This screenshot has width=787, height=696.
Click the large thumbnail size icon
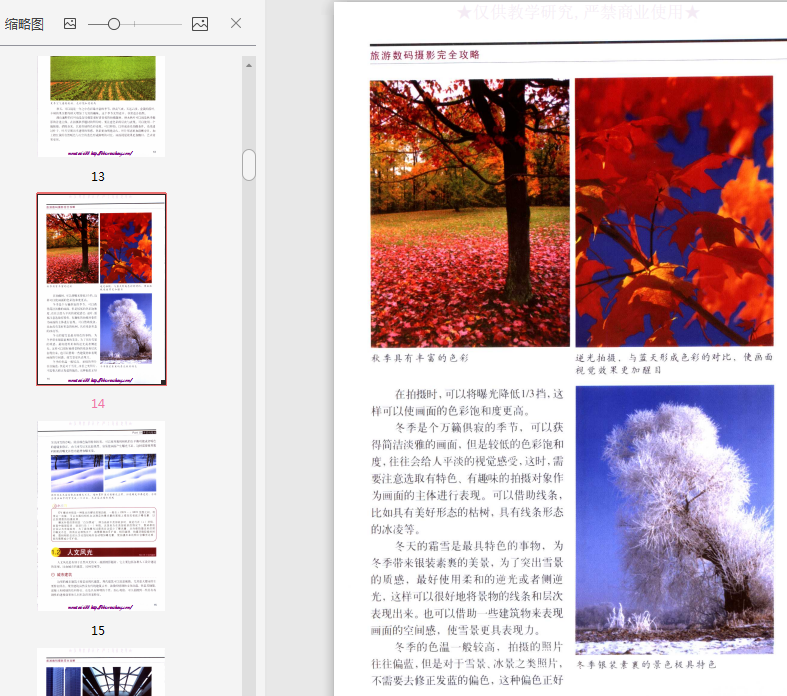click(200, 24)
